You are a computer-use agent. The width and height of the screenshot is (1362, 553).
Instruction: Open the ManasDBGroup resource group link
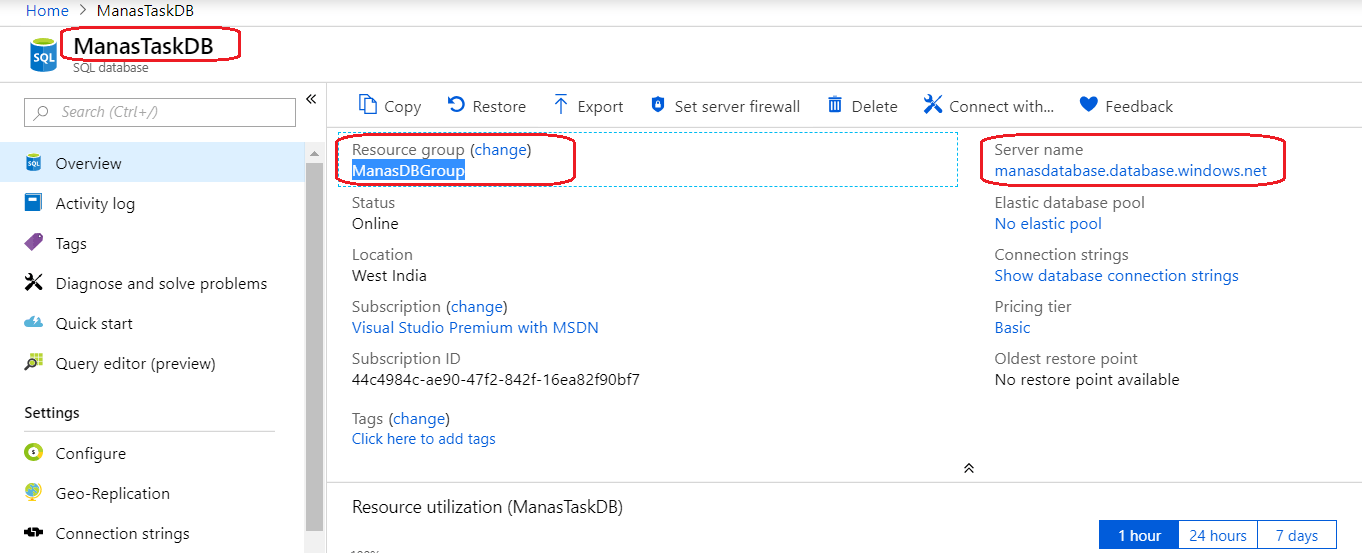coord(408,171)
